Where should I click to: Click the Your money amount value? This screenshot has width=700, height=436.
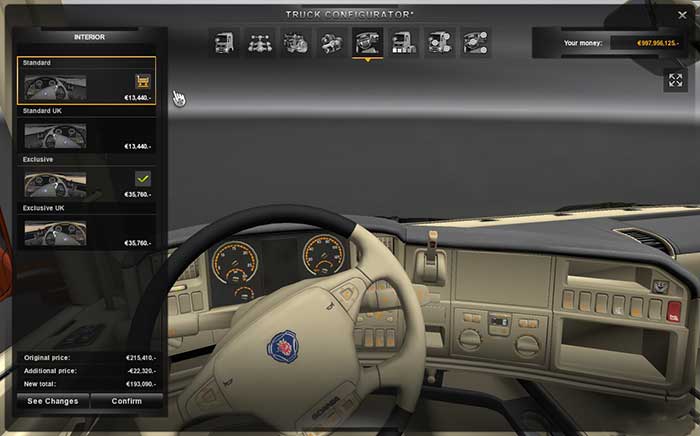click(x=658, y=43)
